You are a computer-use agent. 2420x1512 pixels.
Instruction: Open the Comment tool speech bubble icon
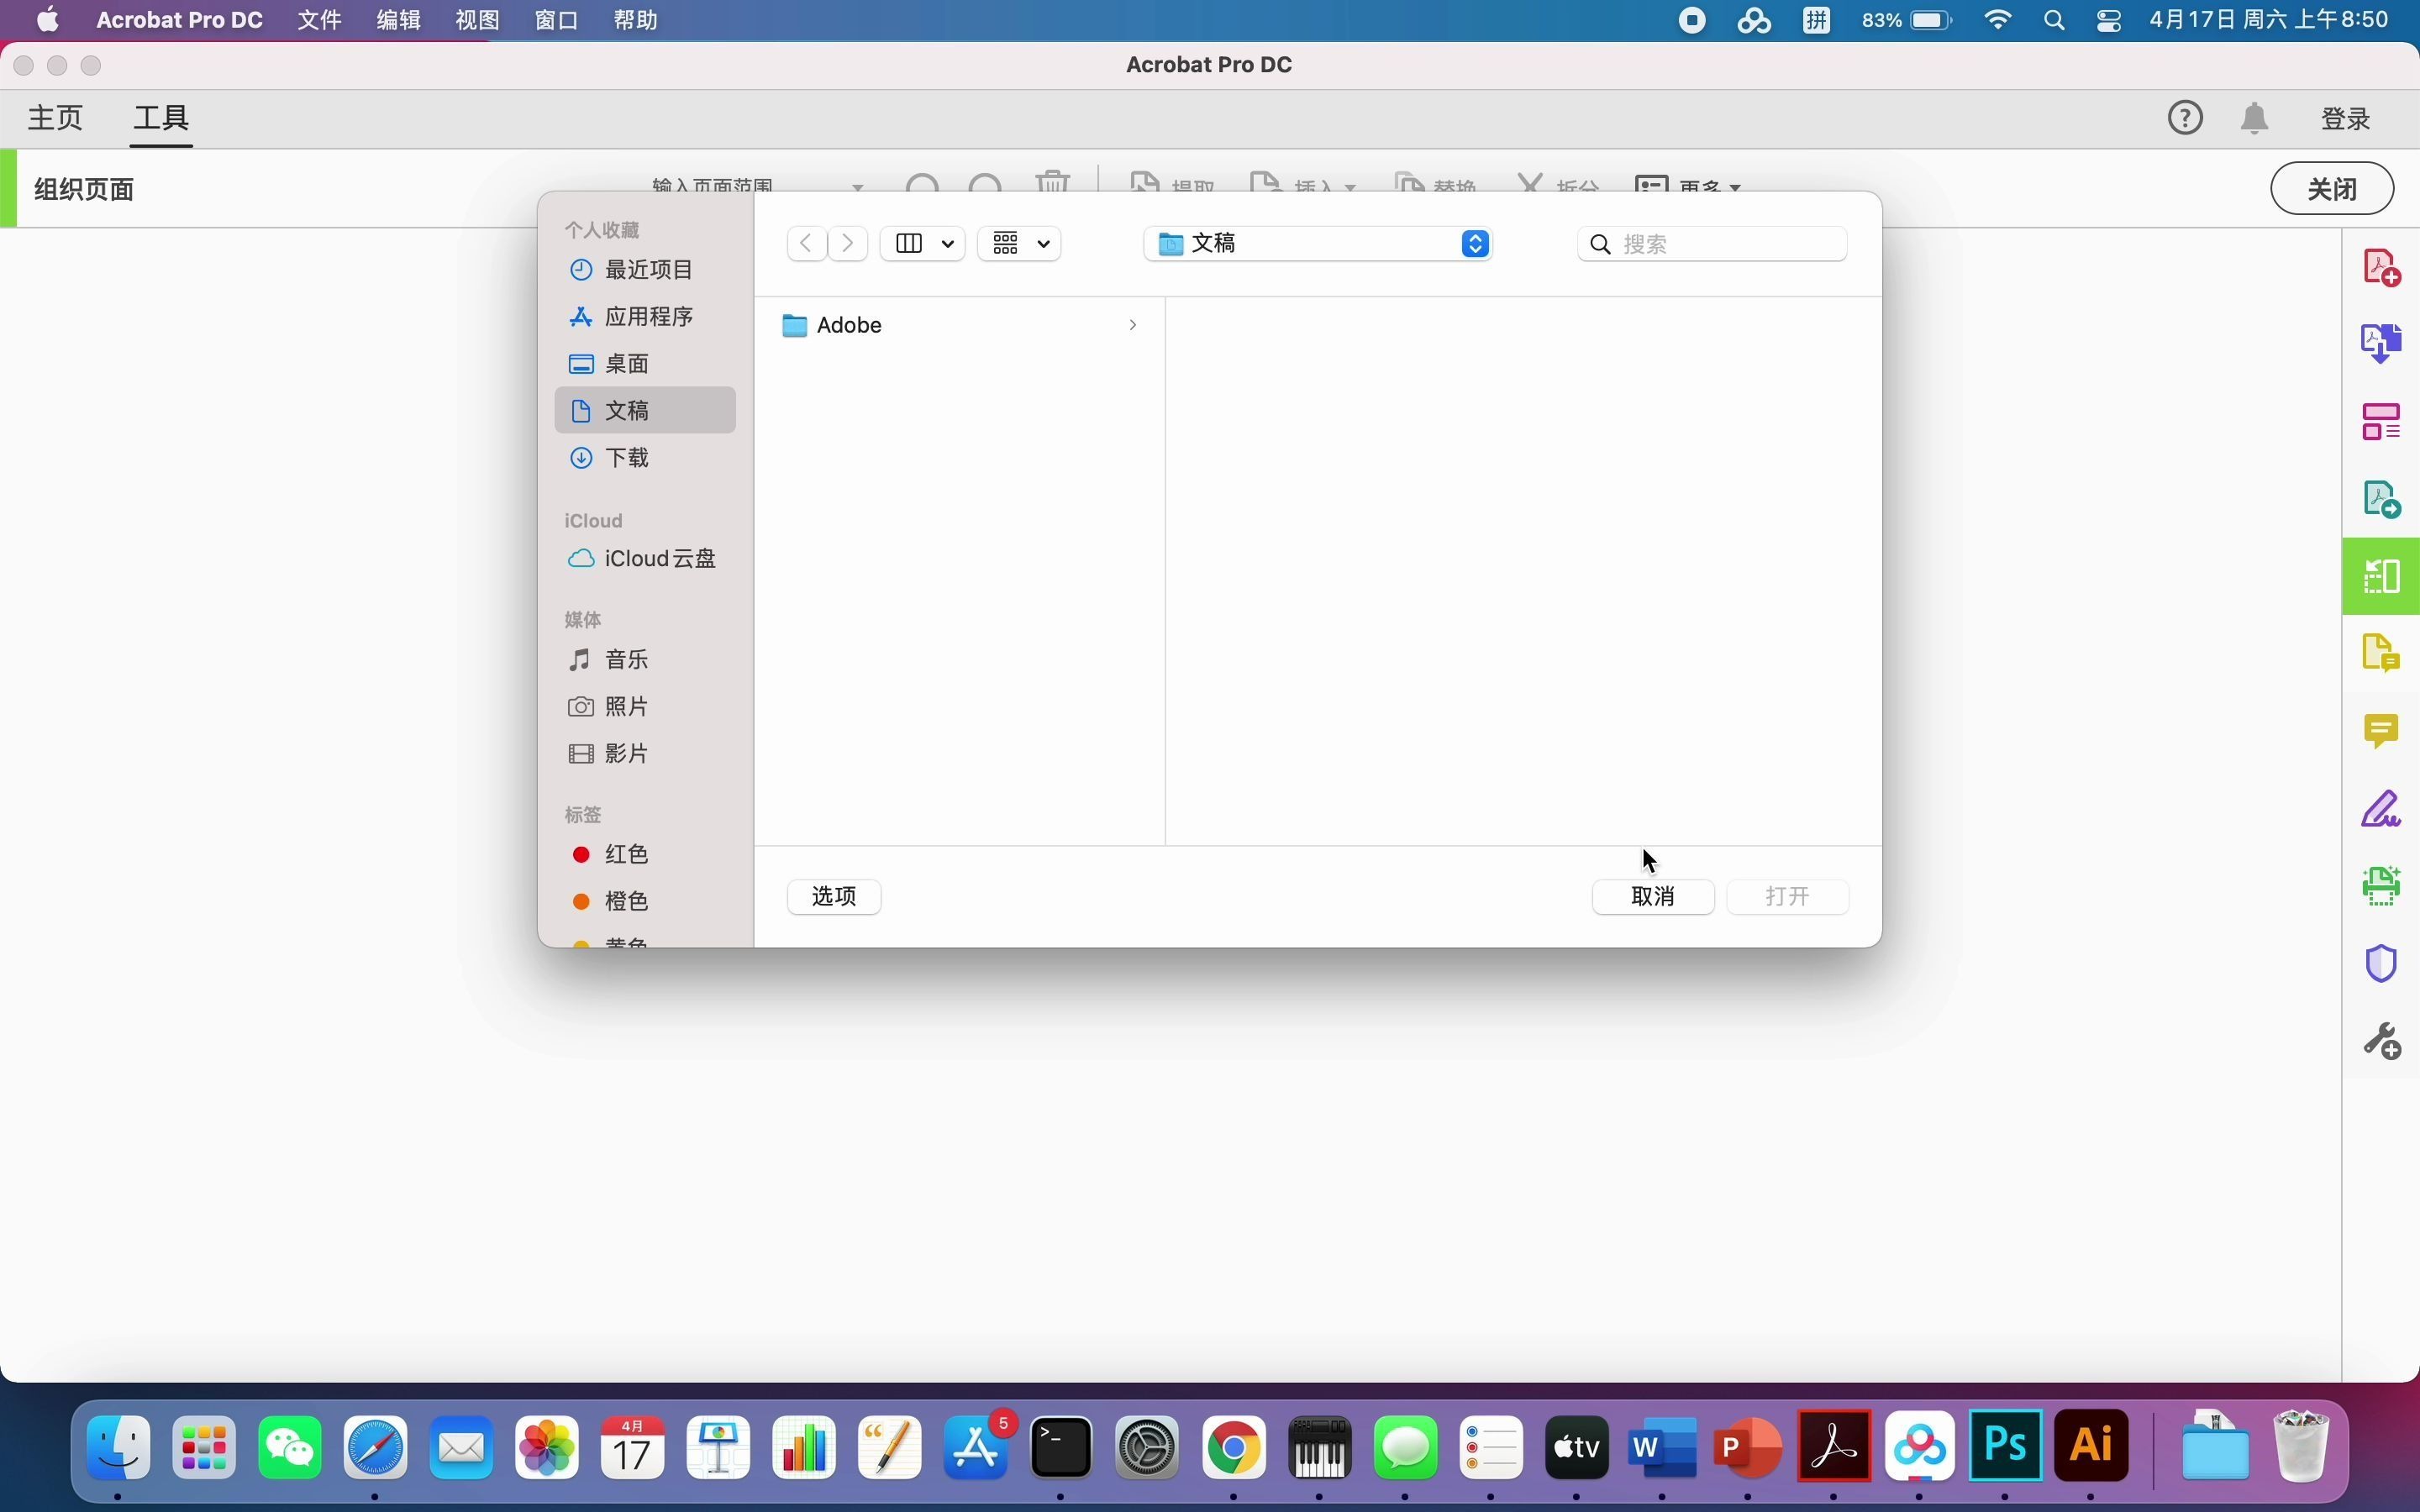point(2382,731)
